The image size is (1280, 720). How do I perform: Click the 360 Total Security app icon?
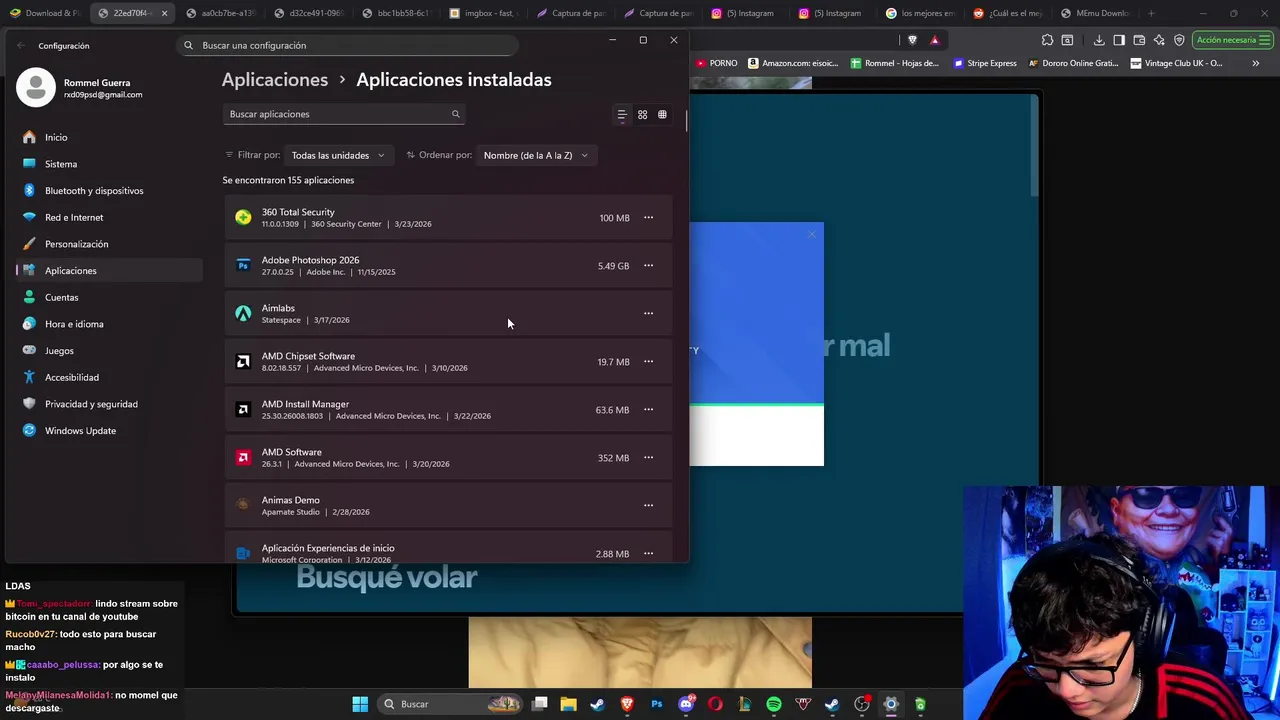[x=243, y=217]
